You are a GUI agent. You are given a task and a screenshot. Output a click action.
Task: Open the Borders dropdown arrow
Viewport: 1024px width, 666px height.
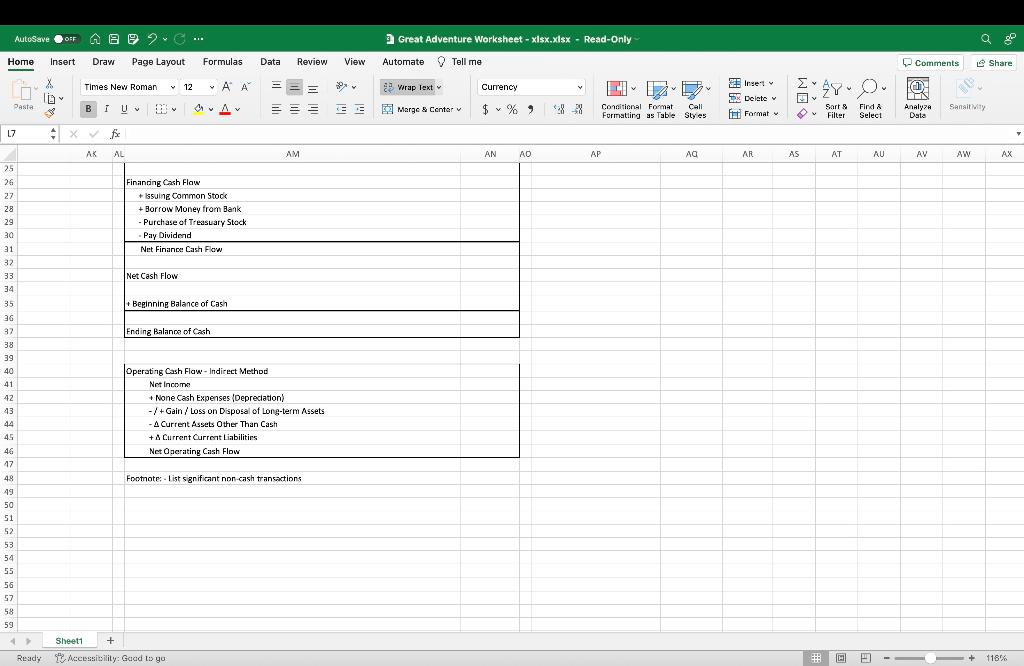pos(174,109)
